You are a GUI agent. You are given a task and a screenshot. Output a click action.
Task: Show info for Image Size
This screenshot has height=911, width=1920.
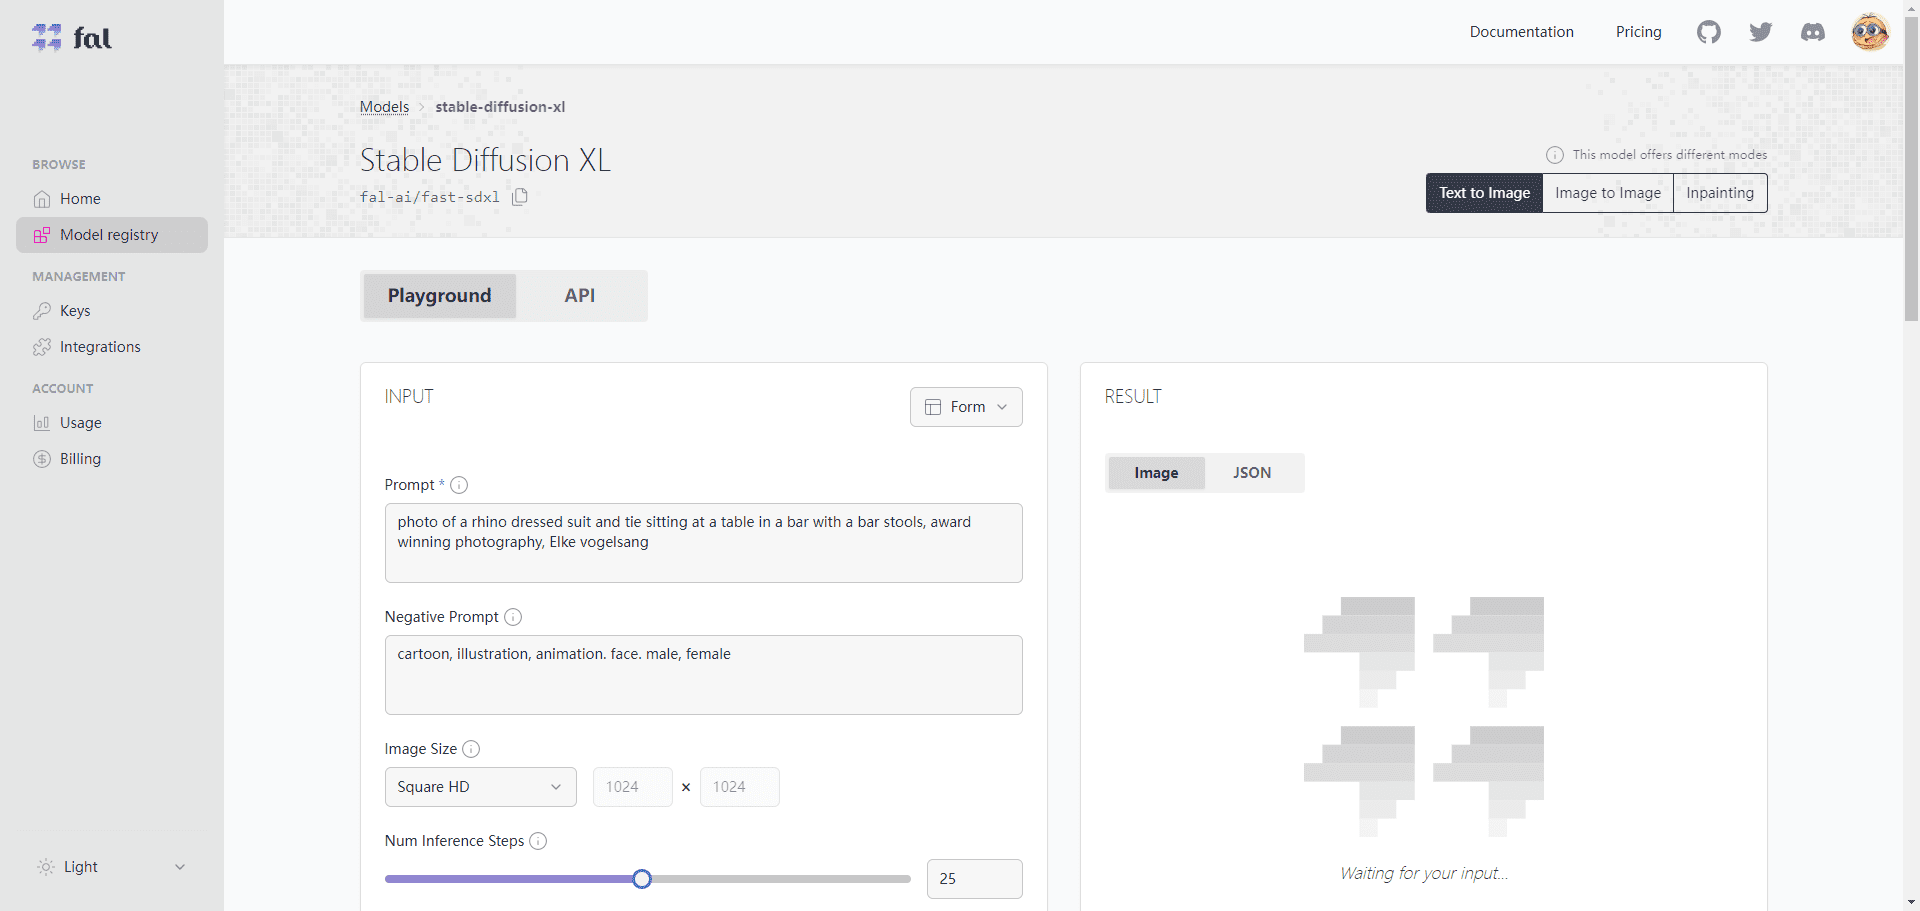tap(471, 749)
